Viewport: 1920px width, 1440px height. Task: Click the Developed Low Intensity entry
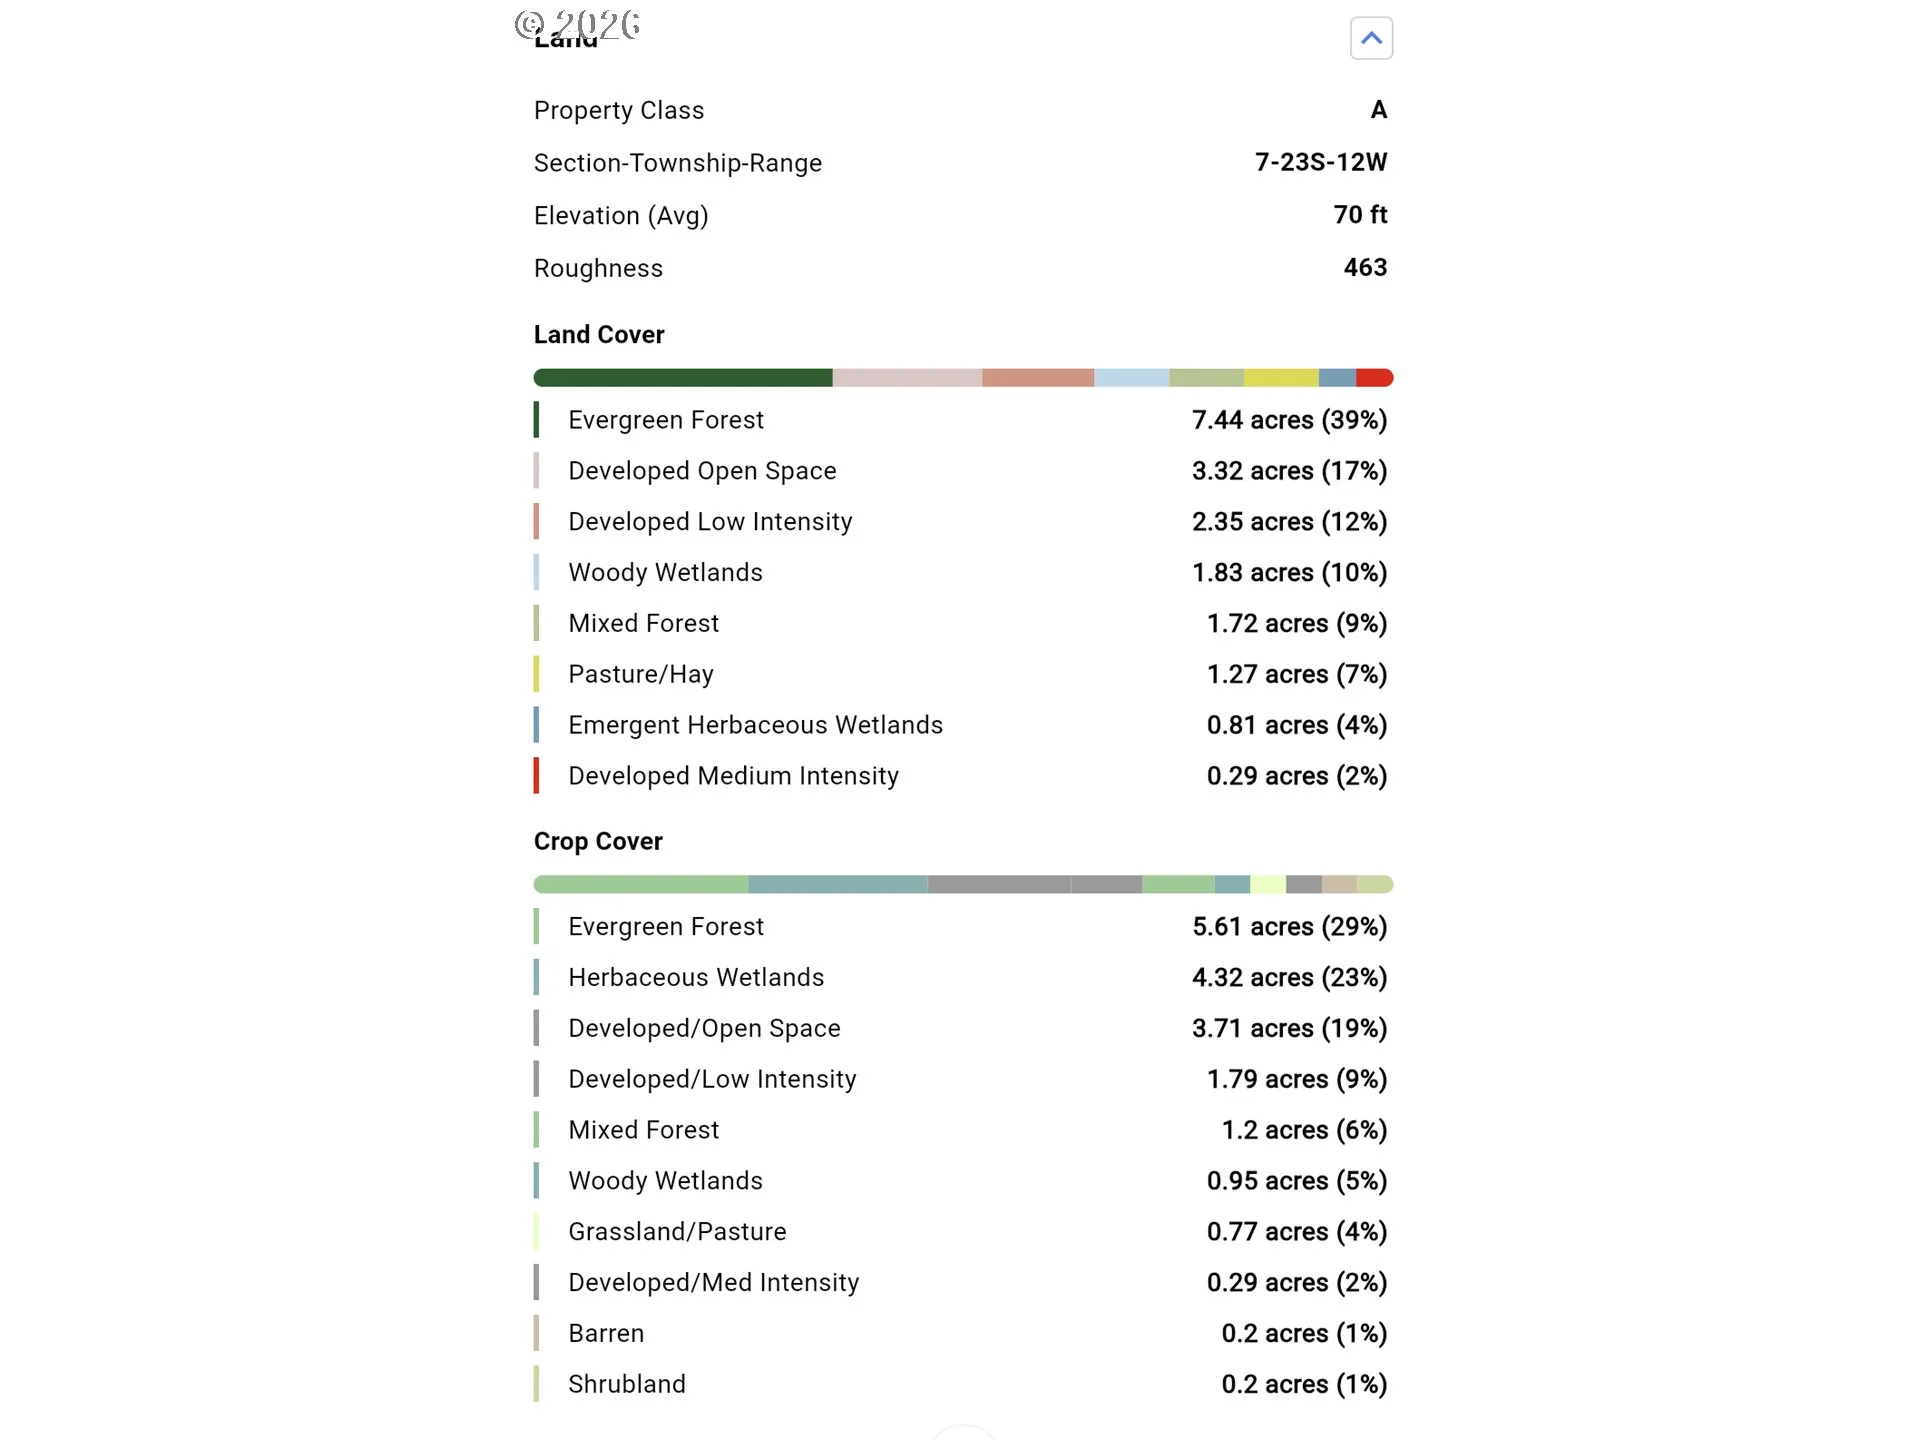pos(961,522)
